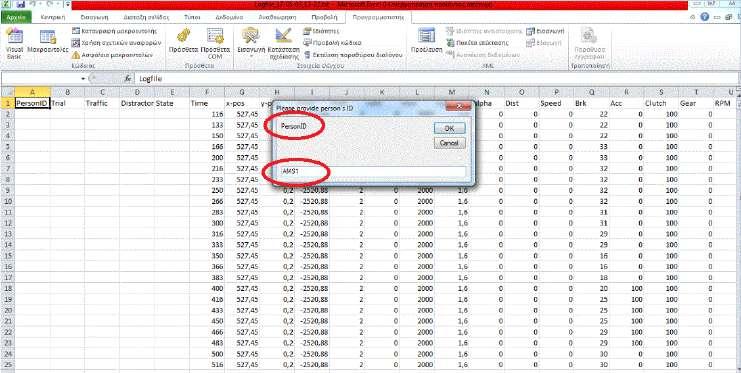Viewport: 741px width, 373px height.
Task: Open the Name Box dropdown arrow
Action: click(83, 78)
